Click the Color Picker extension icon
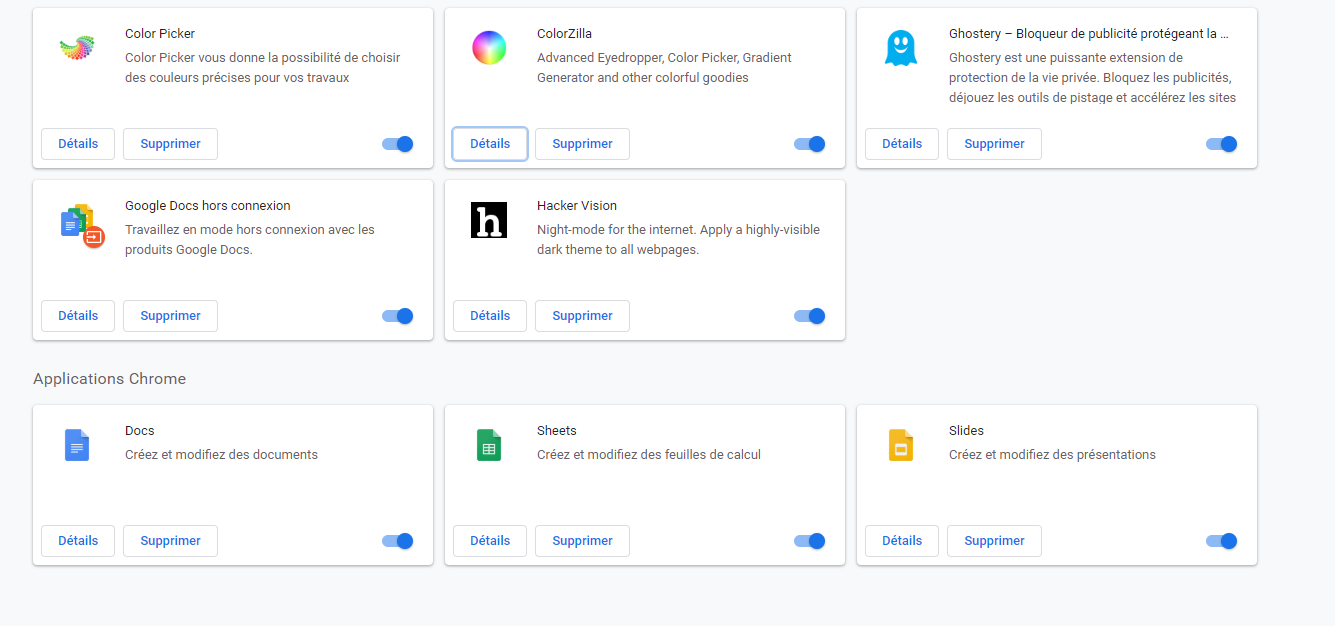This screenshot has height=626, width=1335. click(x=77, y=47)
